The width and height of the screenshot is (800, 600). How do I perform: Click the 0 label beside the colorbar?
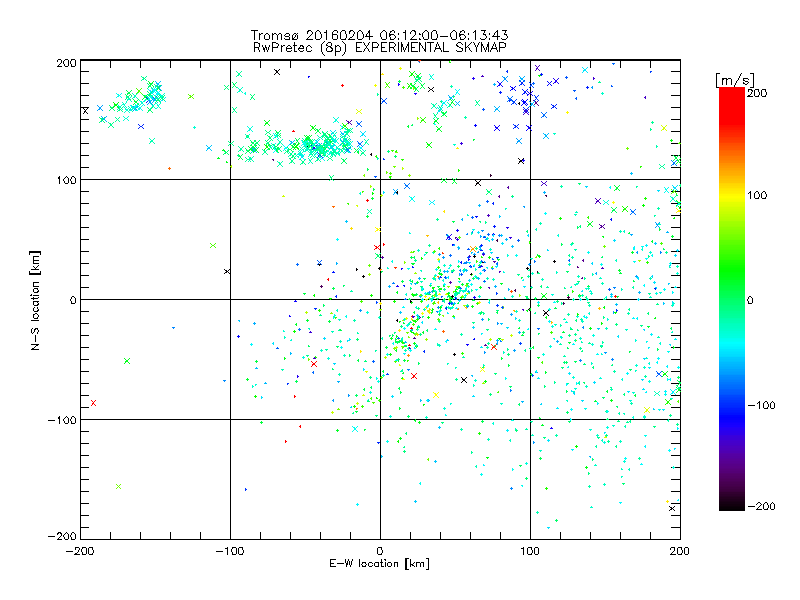[x=750, y=300]
